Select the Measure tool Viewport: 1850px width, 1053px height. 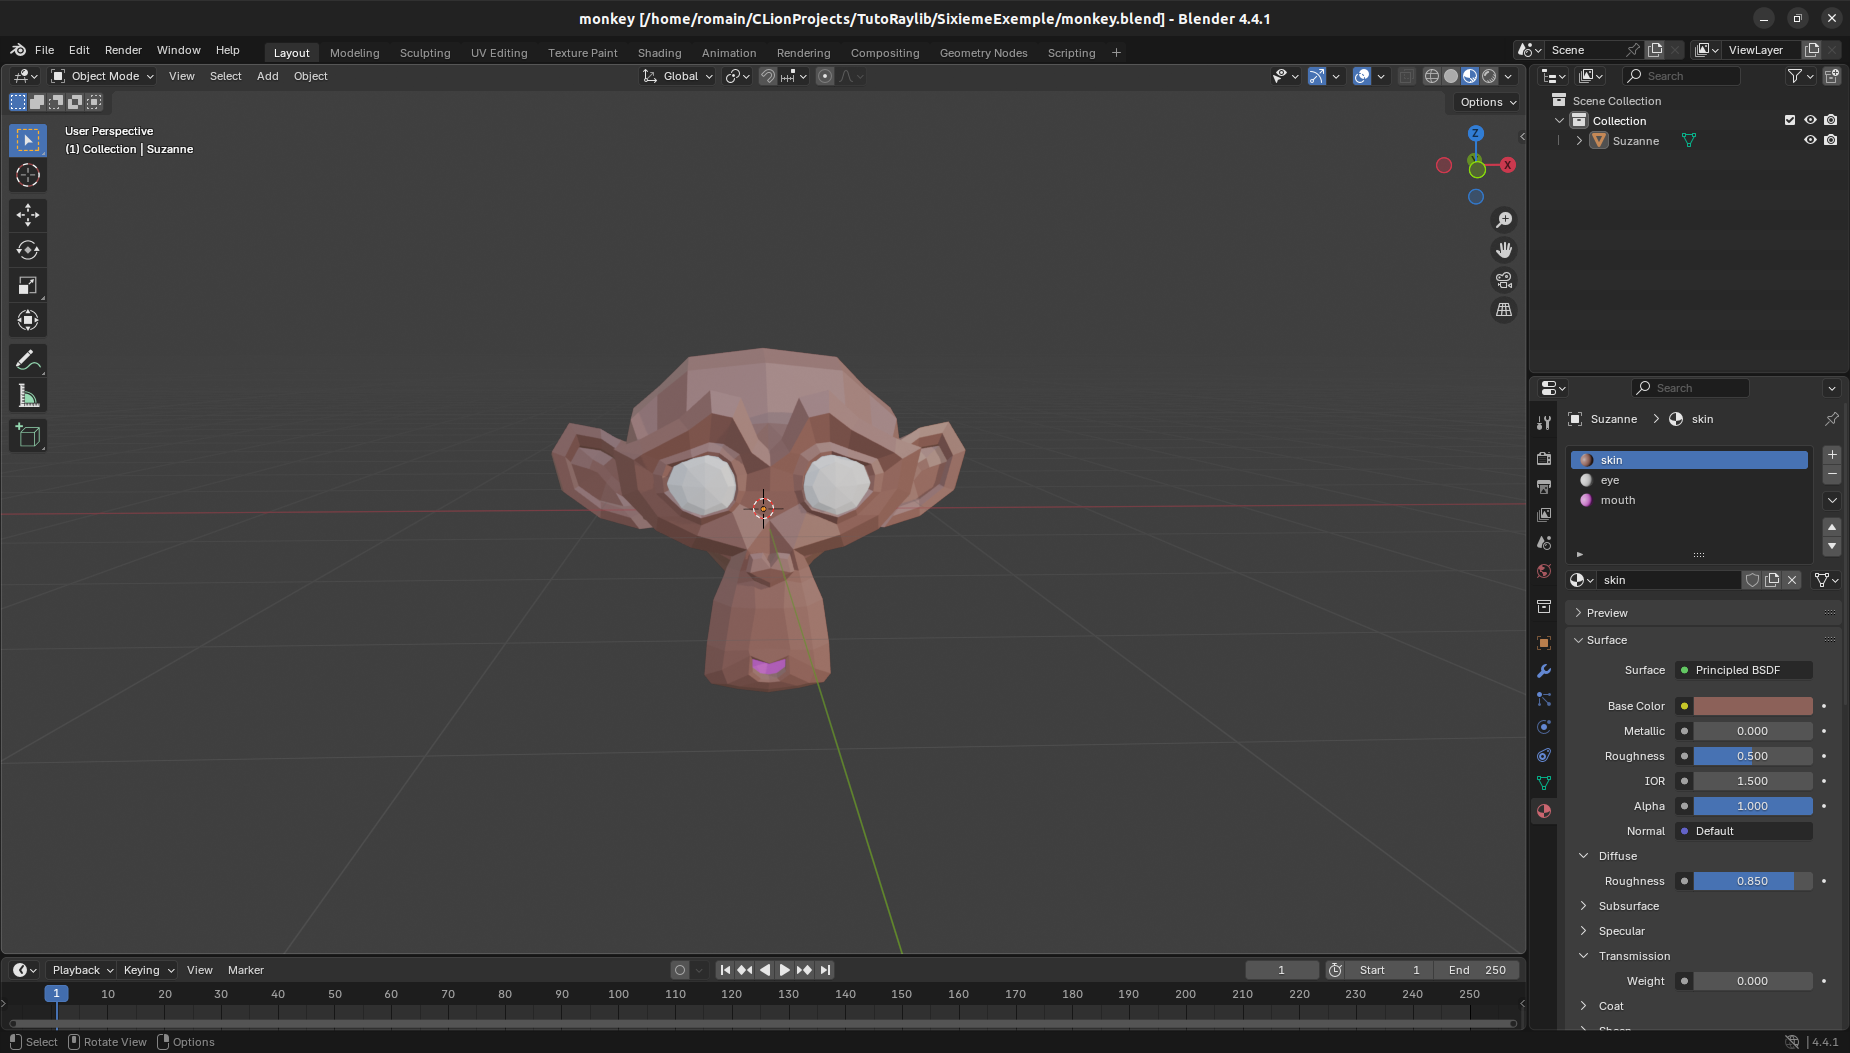[27, 394]
